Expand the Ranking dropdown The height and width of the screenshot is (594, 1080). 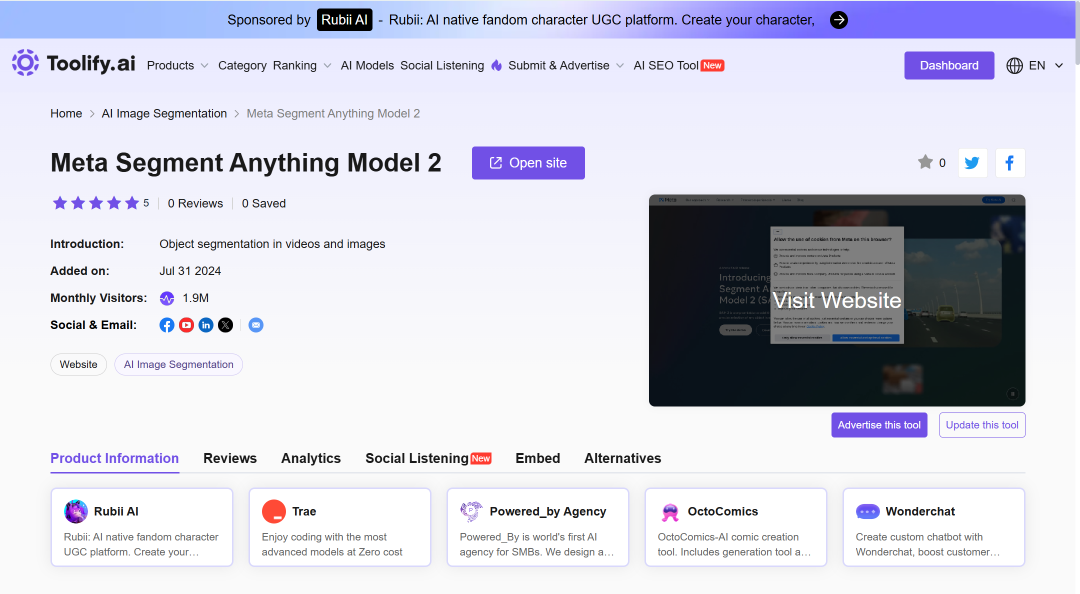click(x=302, y=65)
